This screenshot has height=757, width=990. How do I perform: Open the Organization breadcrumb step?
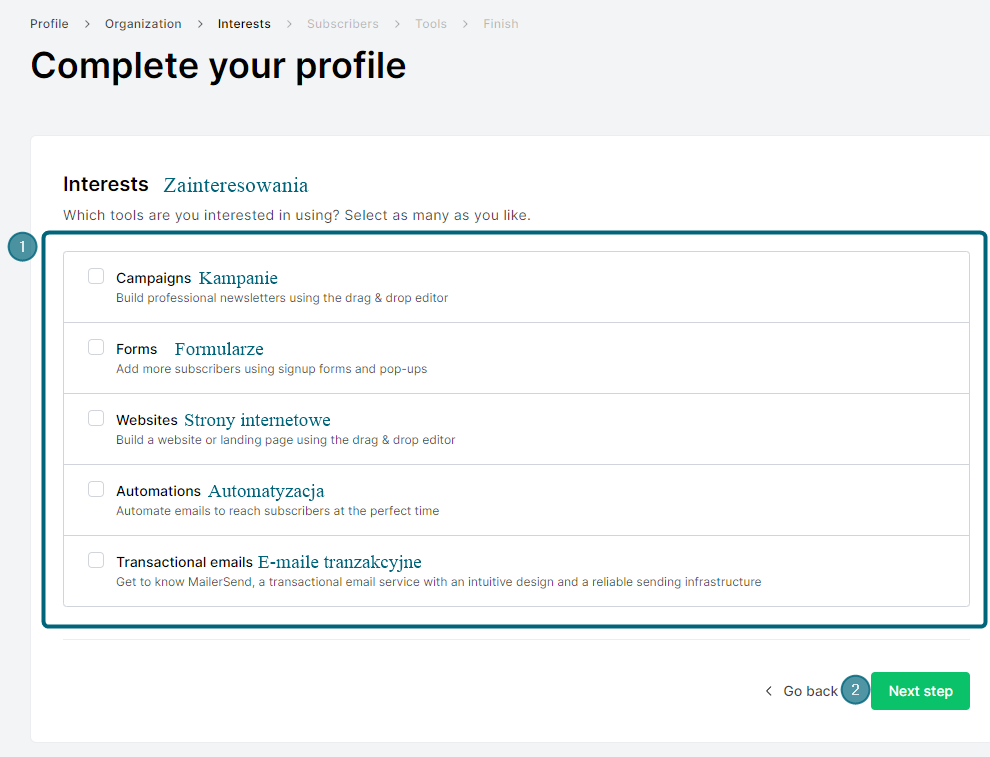point(143,24)
